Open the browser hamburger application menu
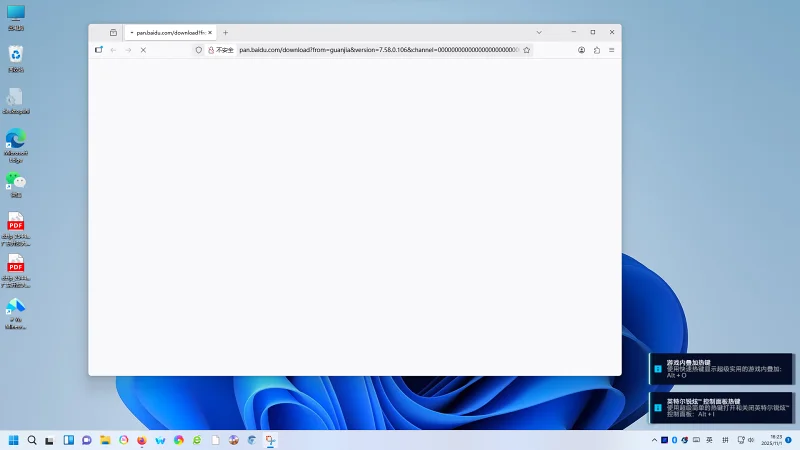The height and width of the screenshot is (450, 800). click(x=612, y=50)
